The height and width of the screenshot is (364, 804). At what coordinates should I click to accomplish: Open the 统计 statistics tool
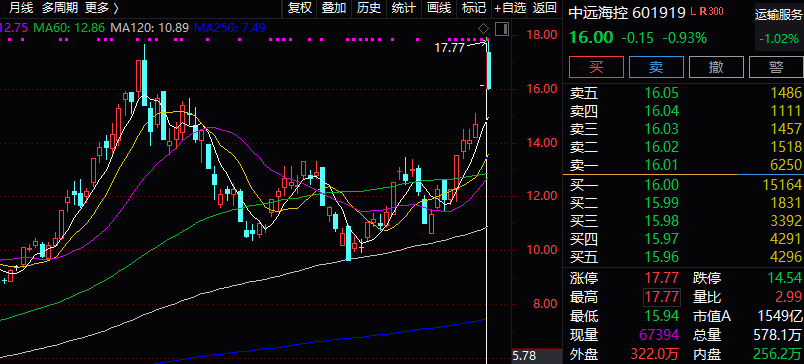click(404, 8)
